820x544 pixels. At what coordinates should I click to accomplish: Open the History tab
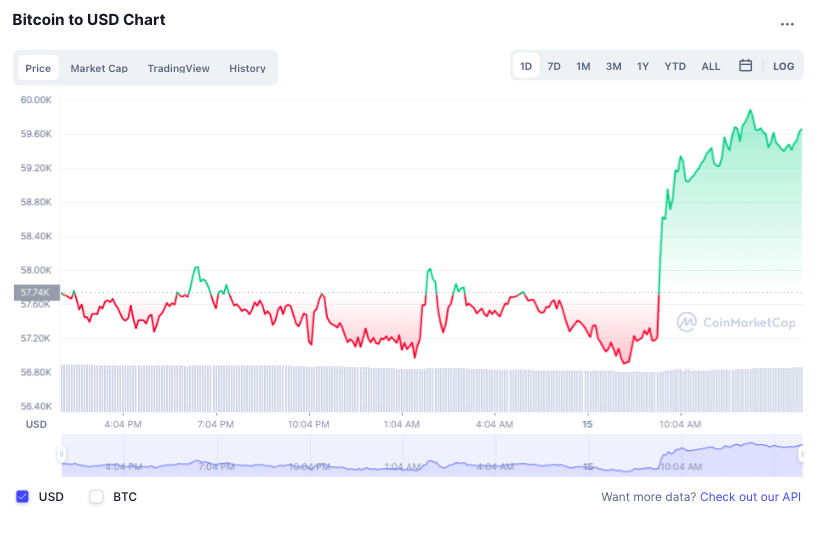[x=247, y=68]
